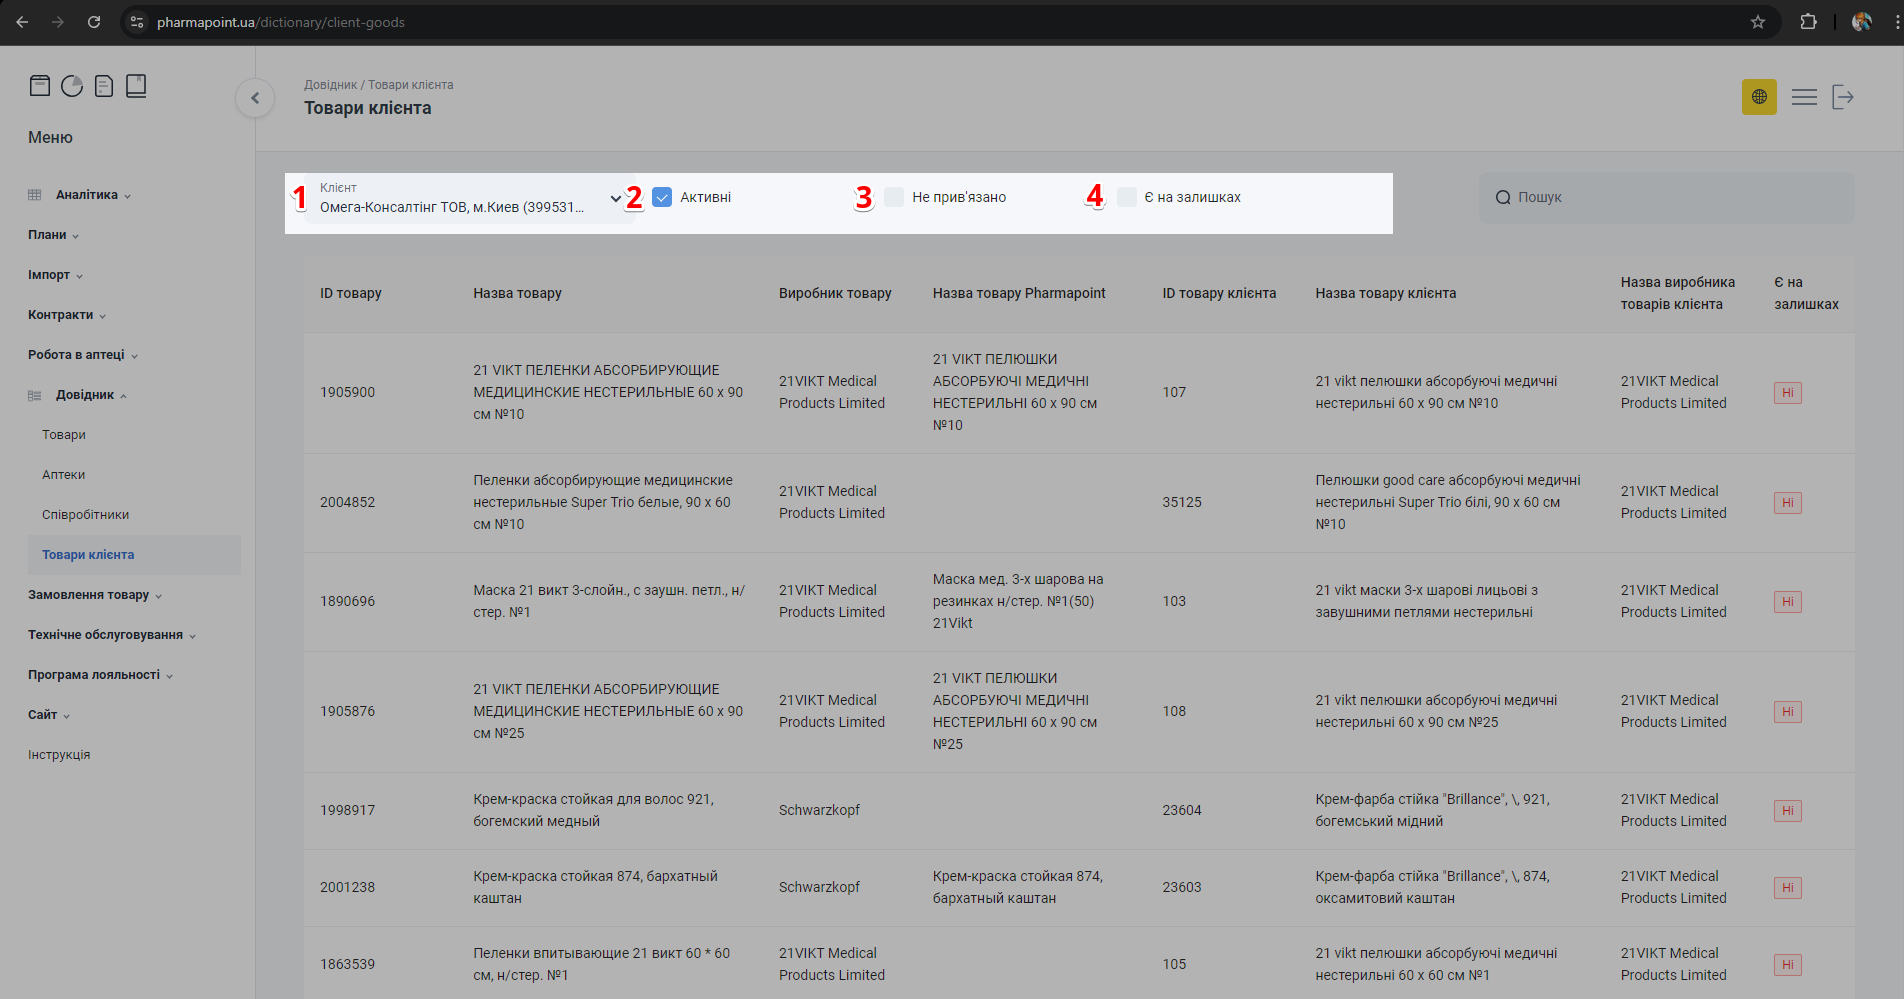Click the document icon in sidebar header

[x=104, y=86]
